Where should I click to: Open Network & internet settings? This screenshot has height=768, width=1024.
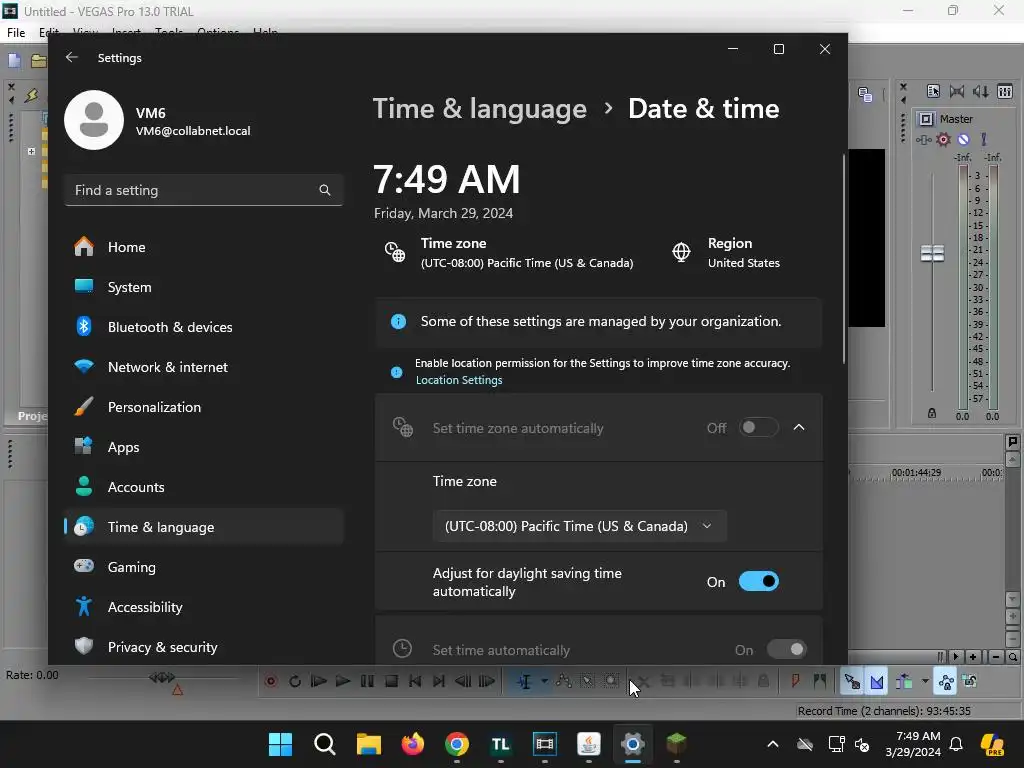(204, 367)
